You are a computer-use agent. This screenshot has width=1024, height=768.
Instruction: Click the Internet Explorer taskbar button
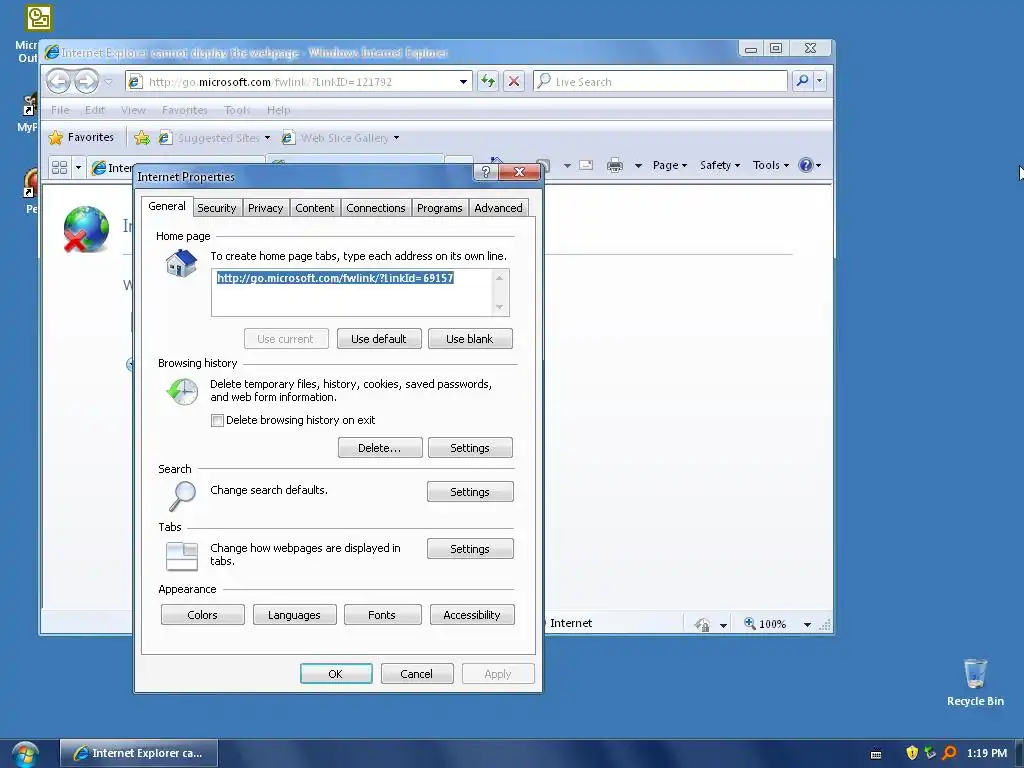[139, 754]
